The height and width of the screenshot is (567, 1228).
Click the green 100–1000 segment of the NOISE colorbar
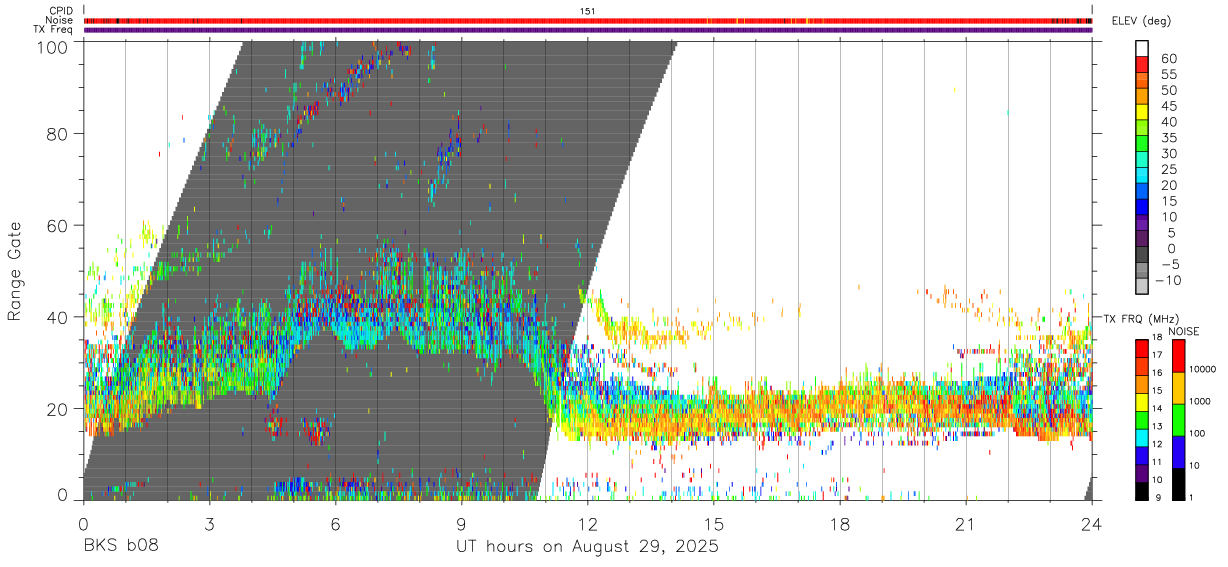(x=1178, y=420)
